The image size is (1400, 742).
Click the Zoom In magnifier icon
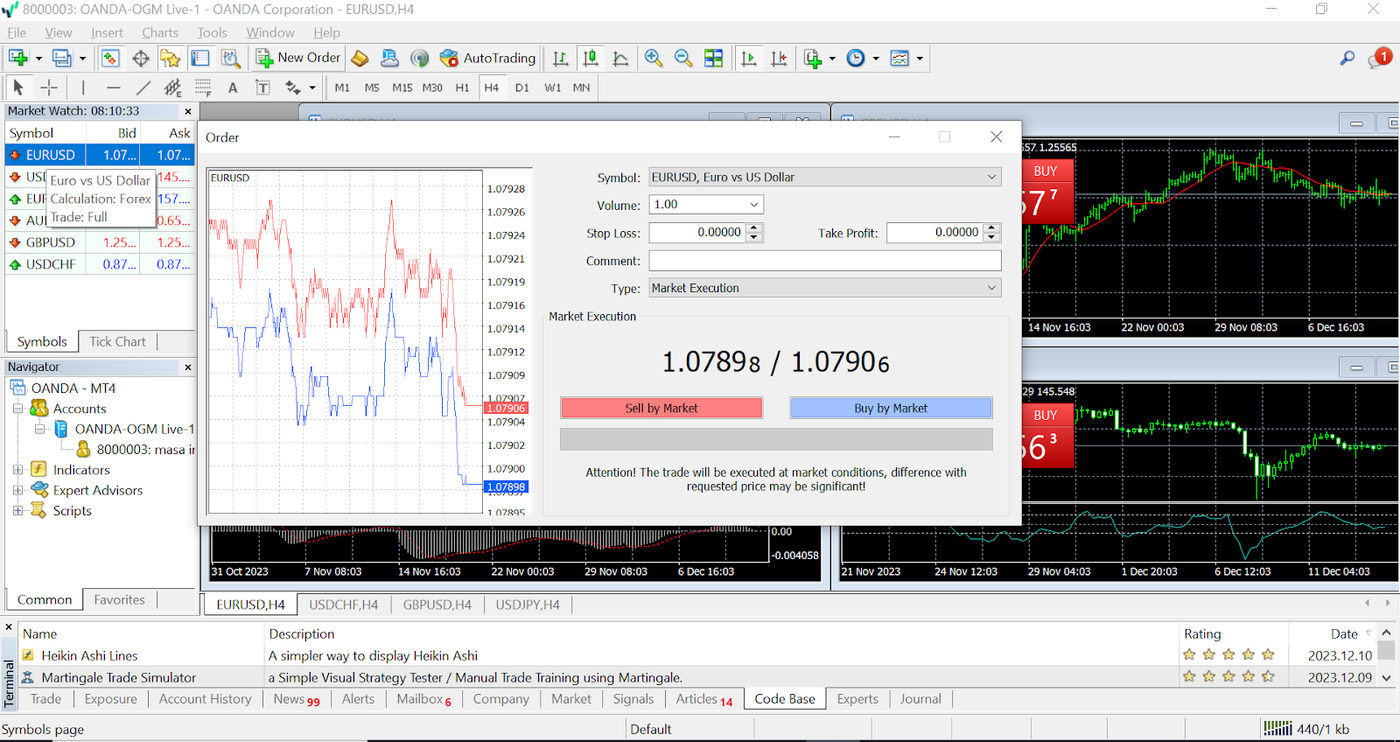653,58
